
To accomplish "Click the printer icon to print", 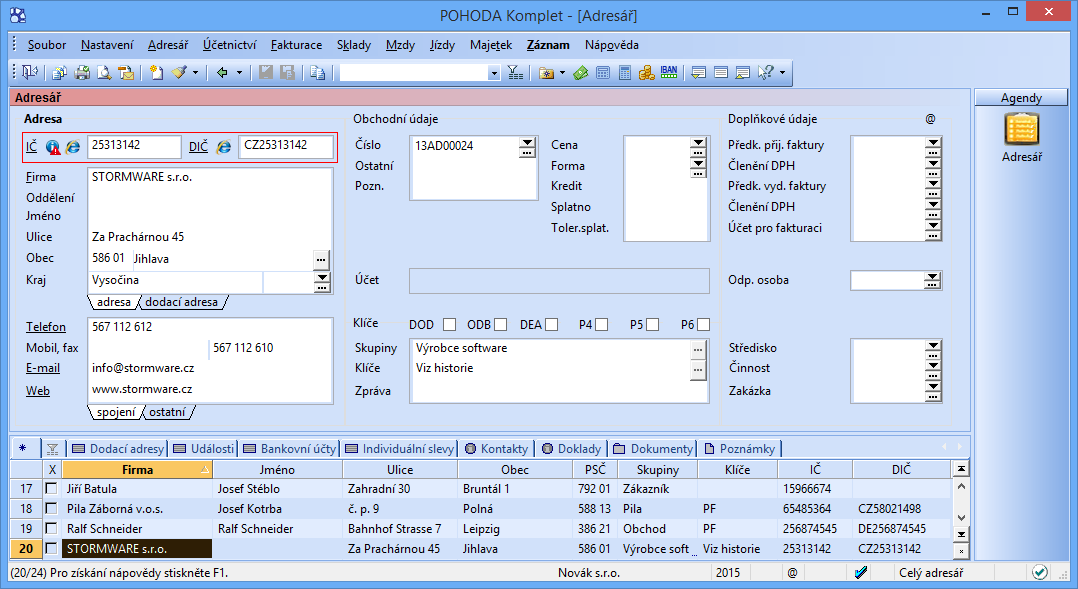I will tap(82, 72).
